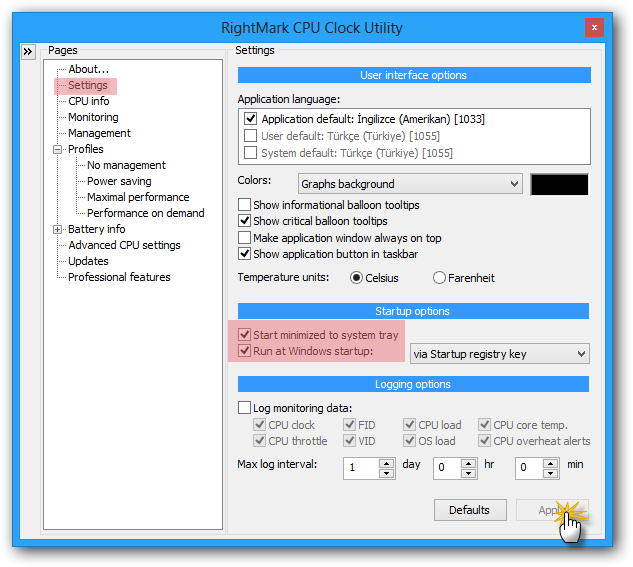
Task: Disable Show critical balloon tooltips
Action: pos(244,221)
